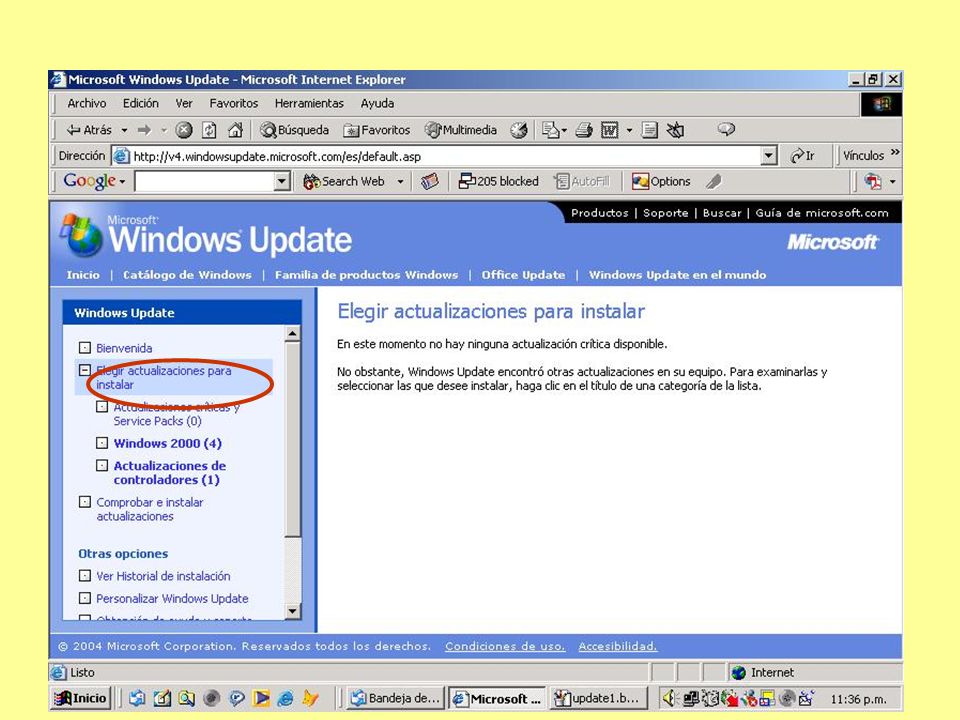
Task: Open the Búsqueda search pane
Action: [x=294, y=130]
